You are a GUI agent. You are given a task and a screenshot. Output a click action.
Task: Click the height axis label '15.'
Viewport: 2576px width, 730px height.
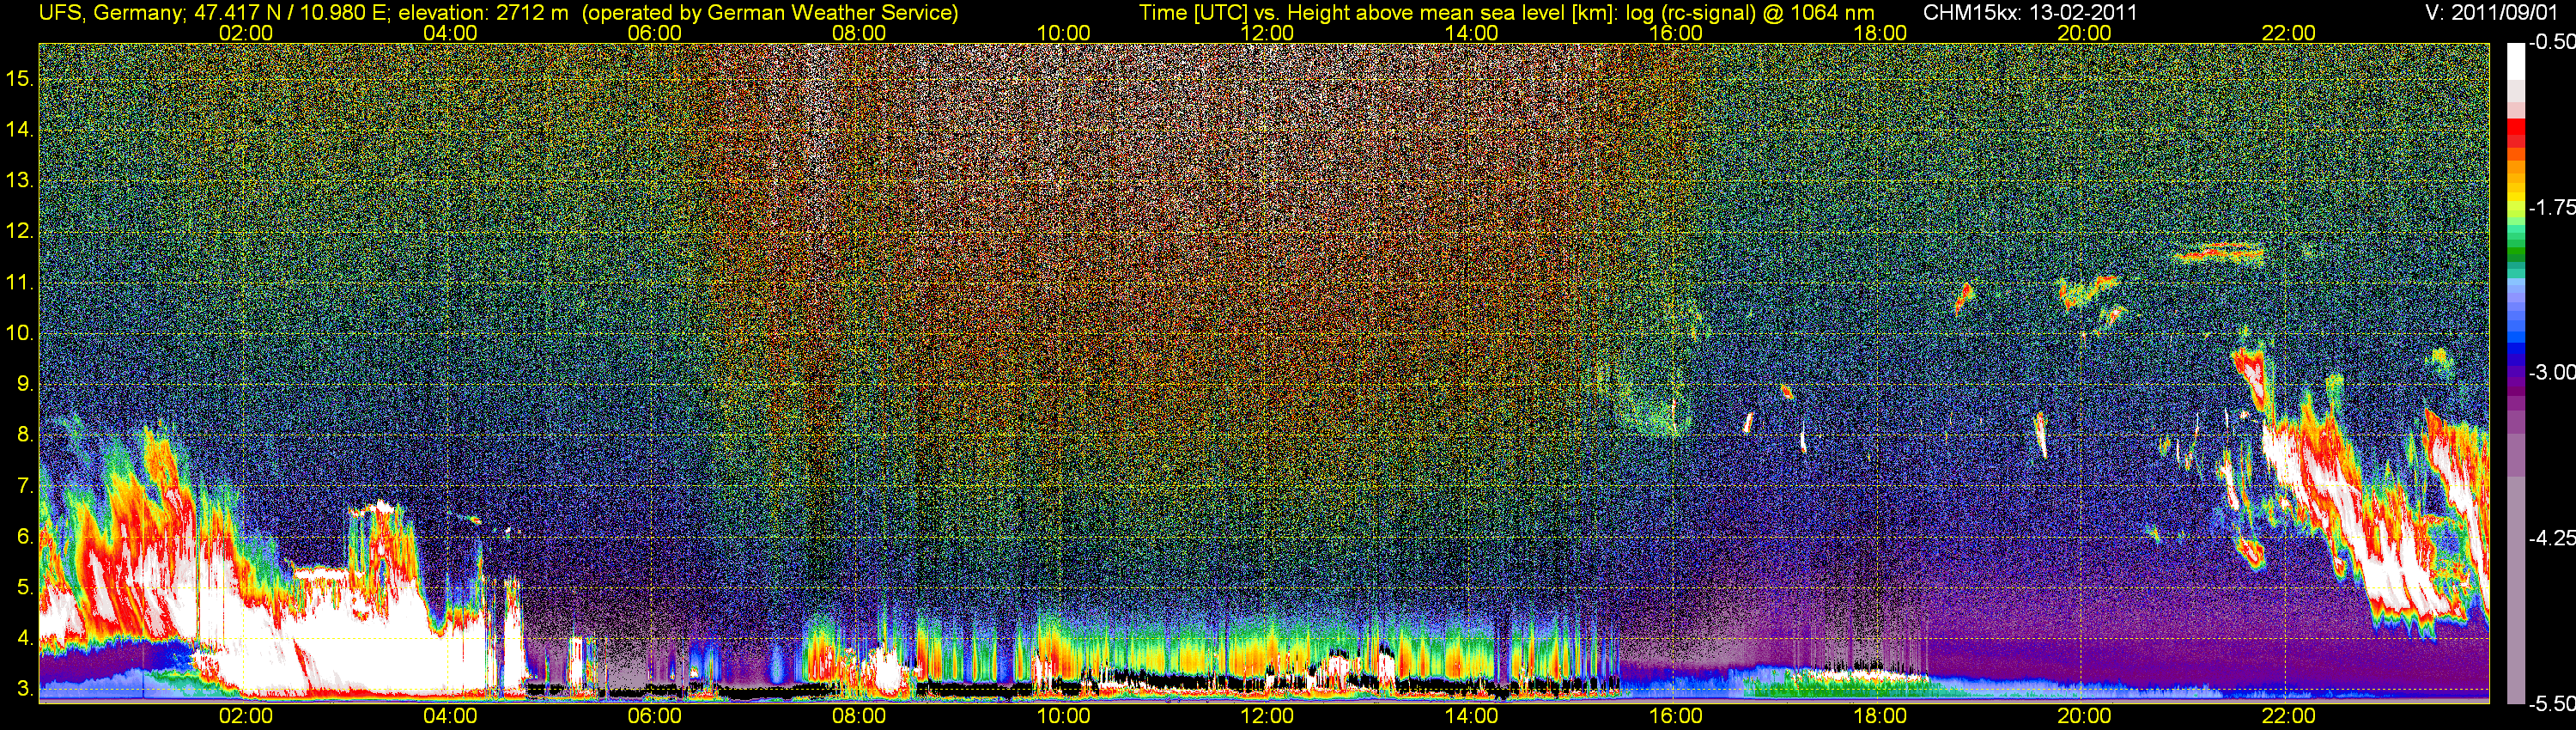[20, 78]
